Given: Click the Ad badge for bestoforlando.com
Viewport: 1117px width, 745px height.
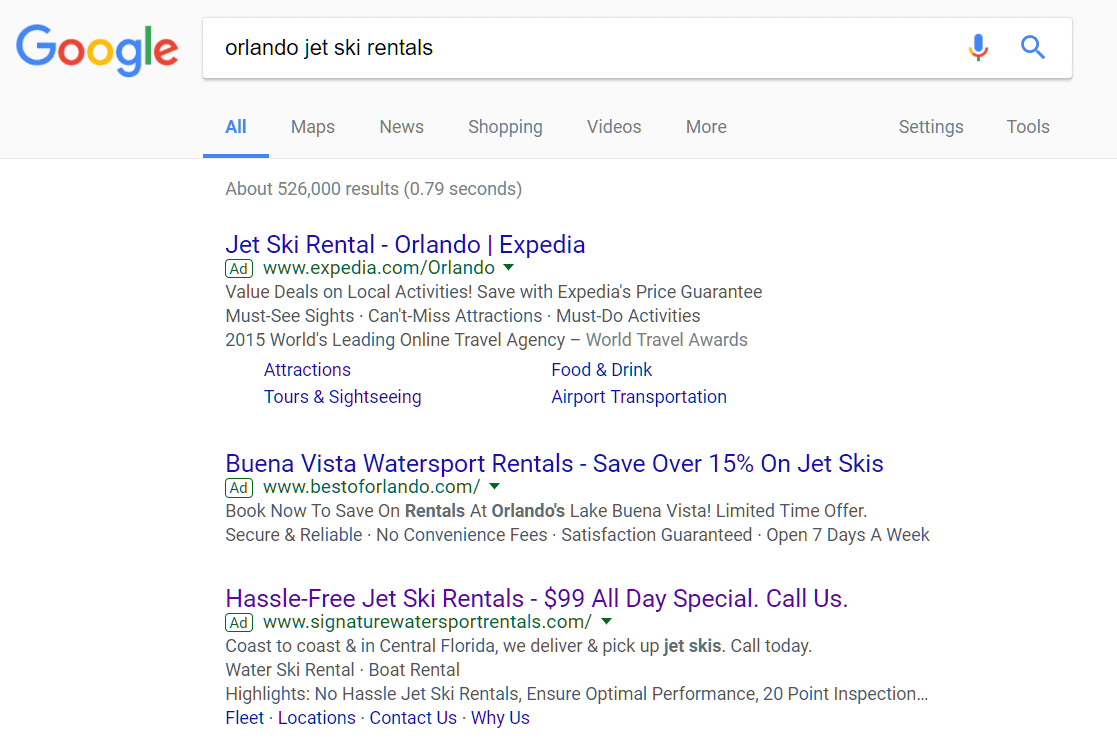Looking at the screenshot, I should pyautogui.click(x=239, y=488).
